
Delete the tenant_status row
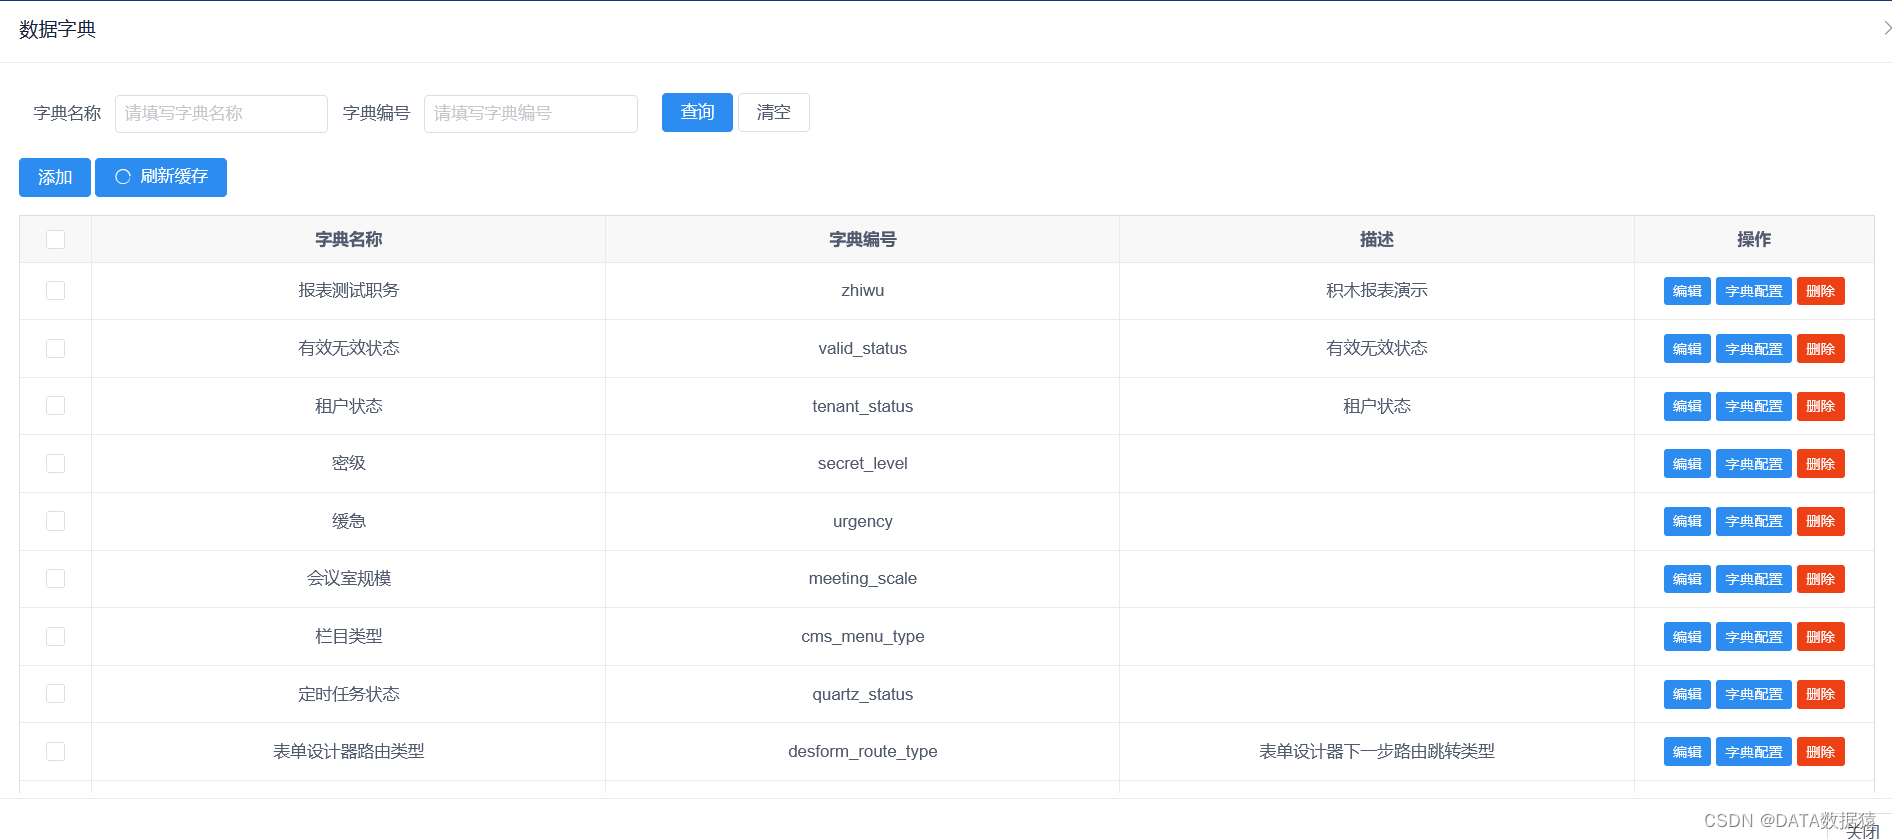pos(1821,406)
